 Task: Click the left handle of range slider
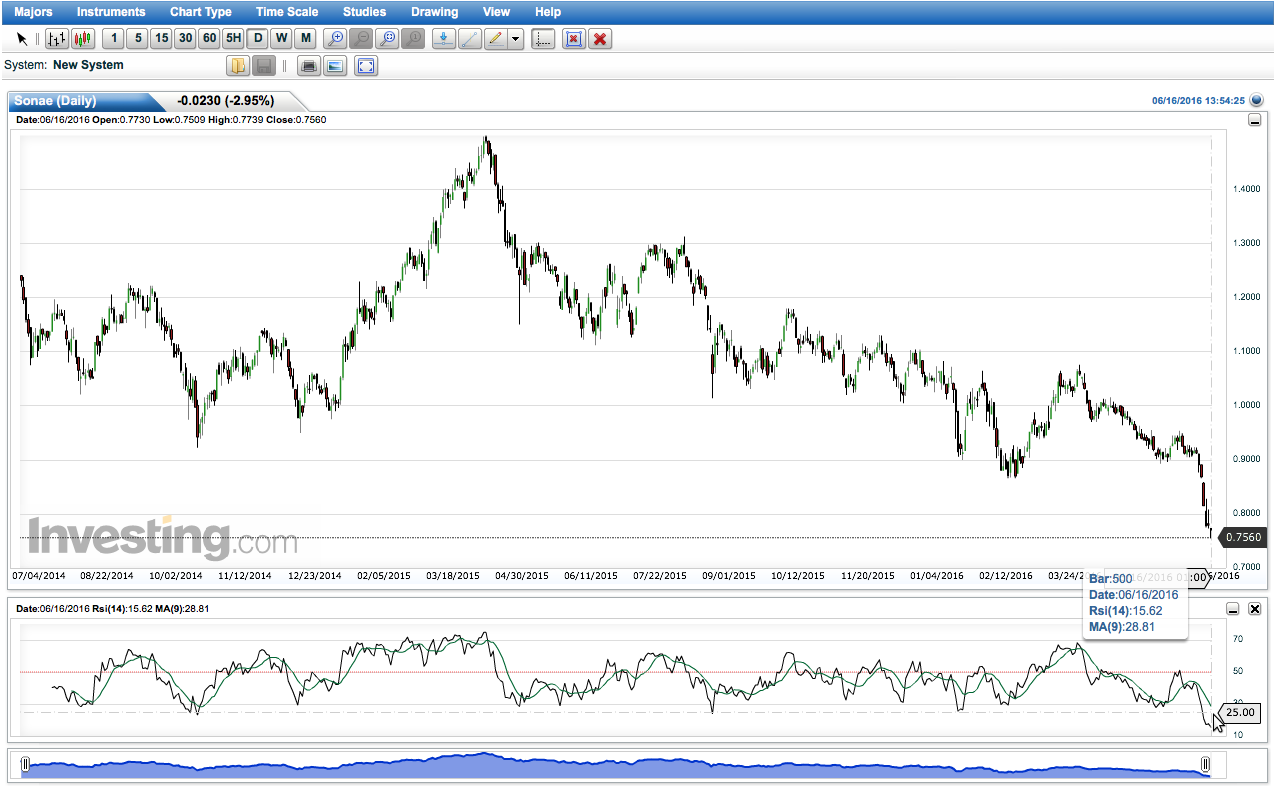pos(26,765)
